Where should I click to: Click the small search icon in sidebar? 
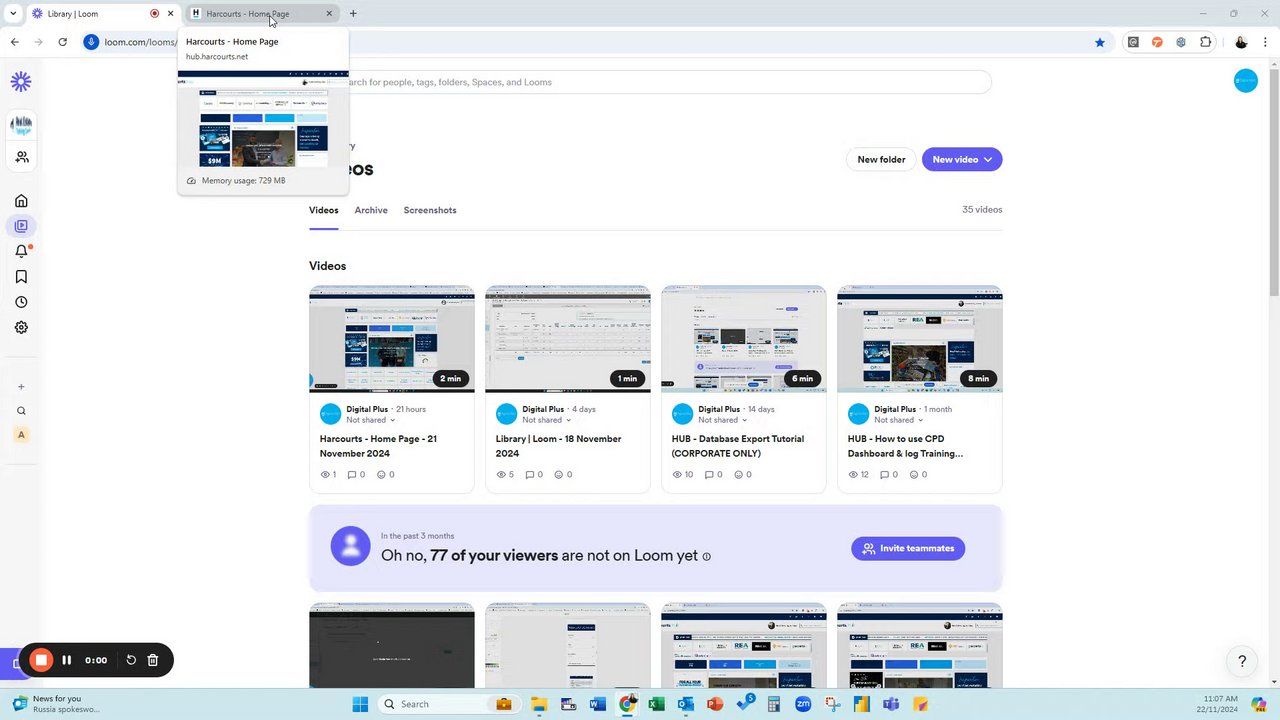click(21, 411)
